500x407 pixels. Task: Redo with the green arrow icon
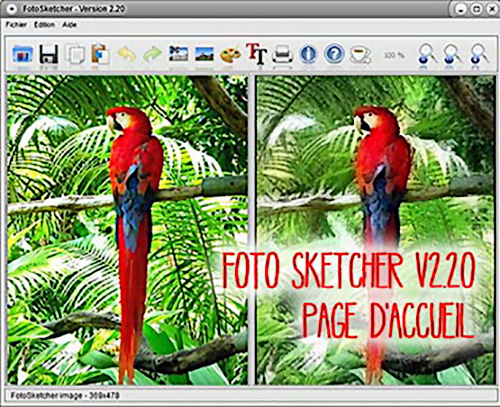152,54
